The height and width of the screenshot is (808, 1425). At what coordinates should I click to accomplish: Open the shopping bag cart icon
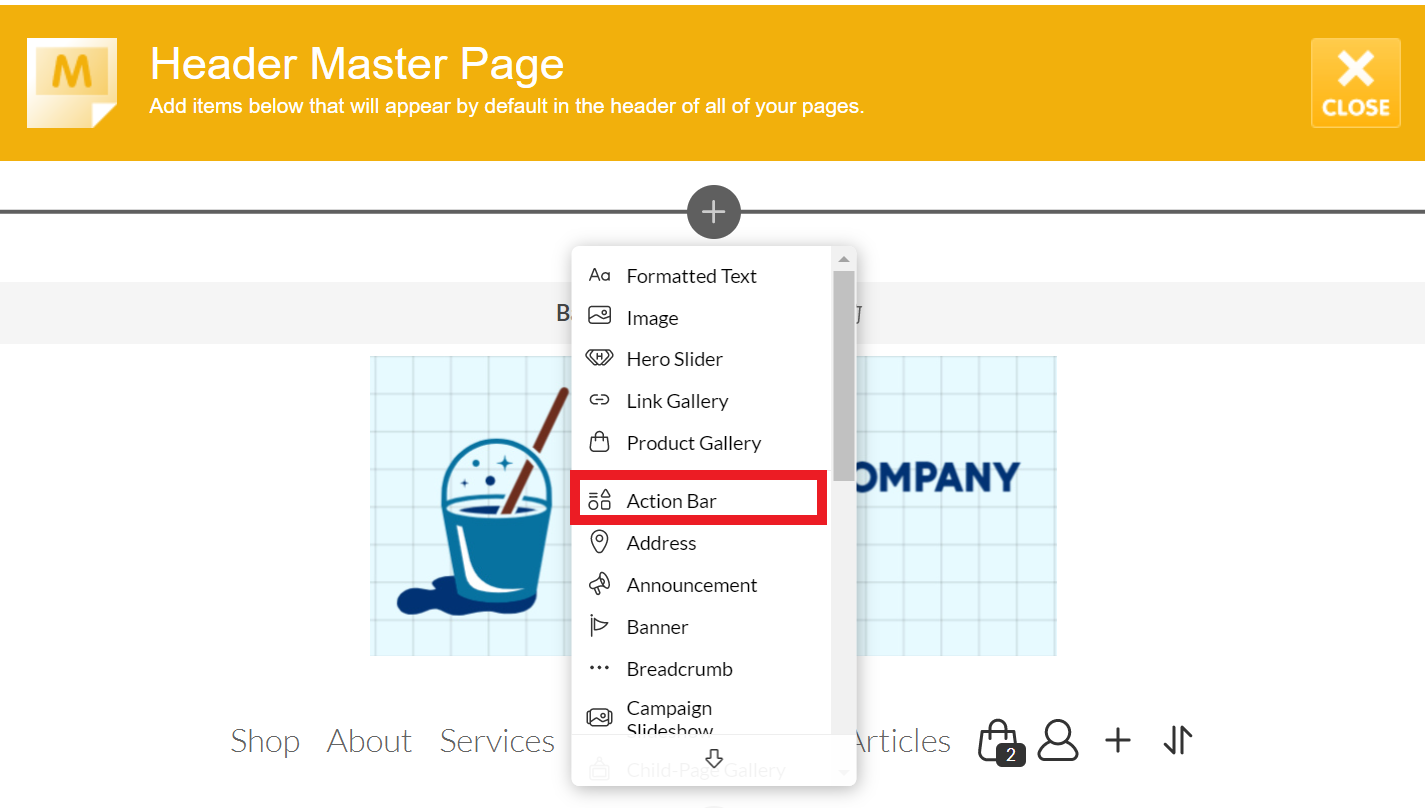tap(1000, 742)
